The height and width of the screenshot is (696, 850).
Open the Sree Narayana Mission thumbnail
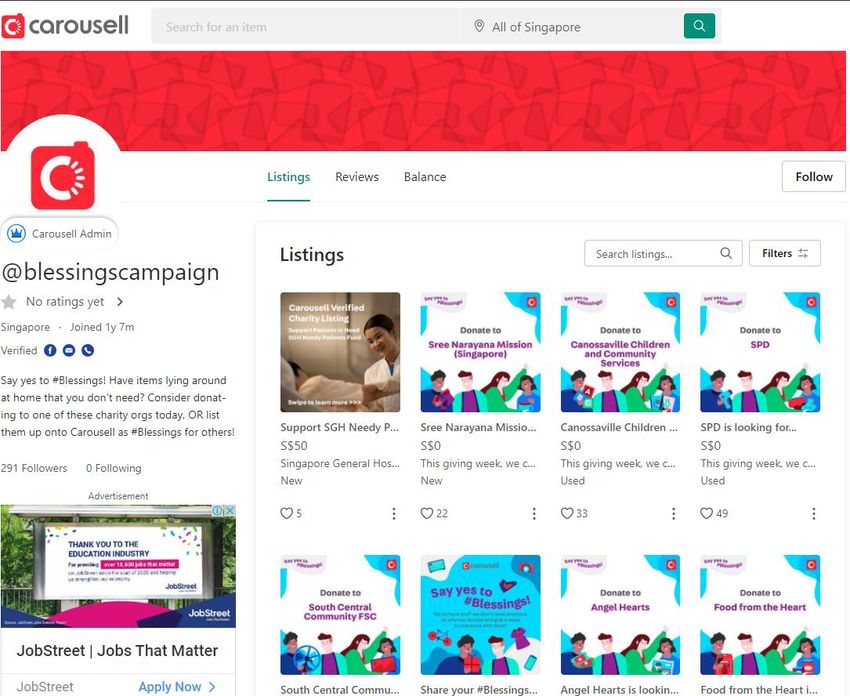point(480,352)
